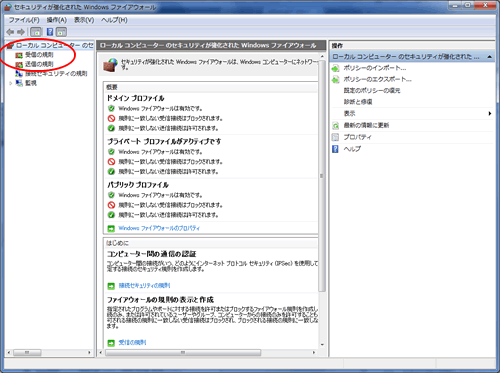Click the 監視 monitor icon in the tree
Viewport: 500px width, 373px height.
coord(19,83)
